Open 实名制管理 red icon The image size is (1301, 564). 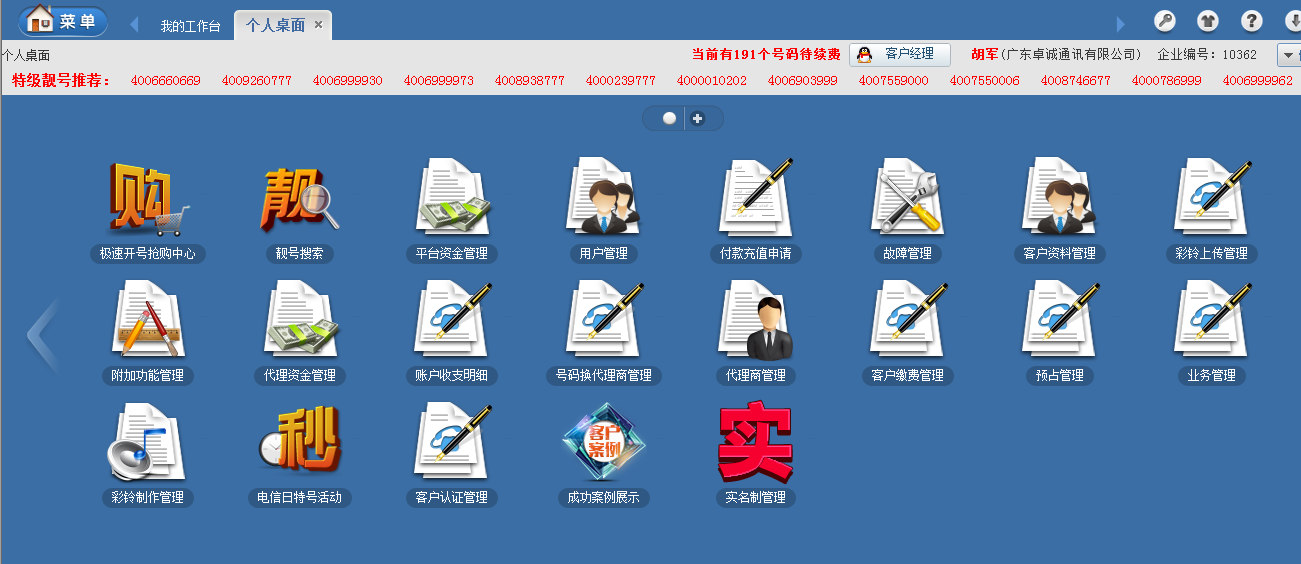click(755, 444)
